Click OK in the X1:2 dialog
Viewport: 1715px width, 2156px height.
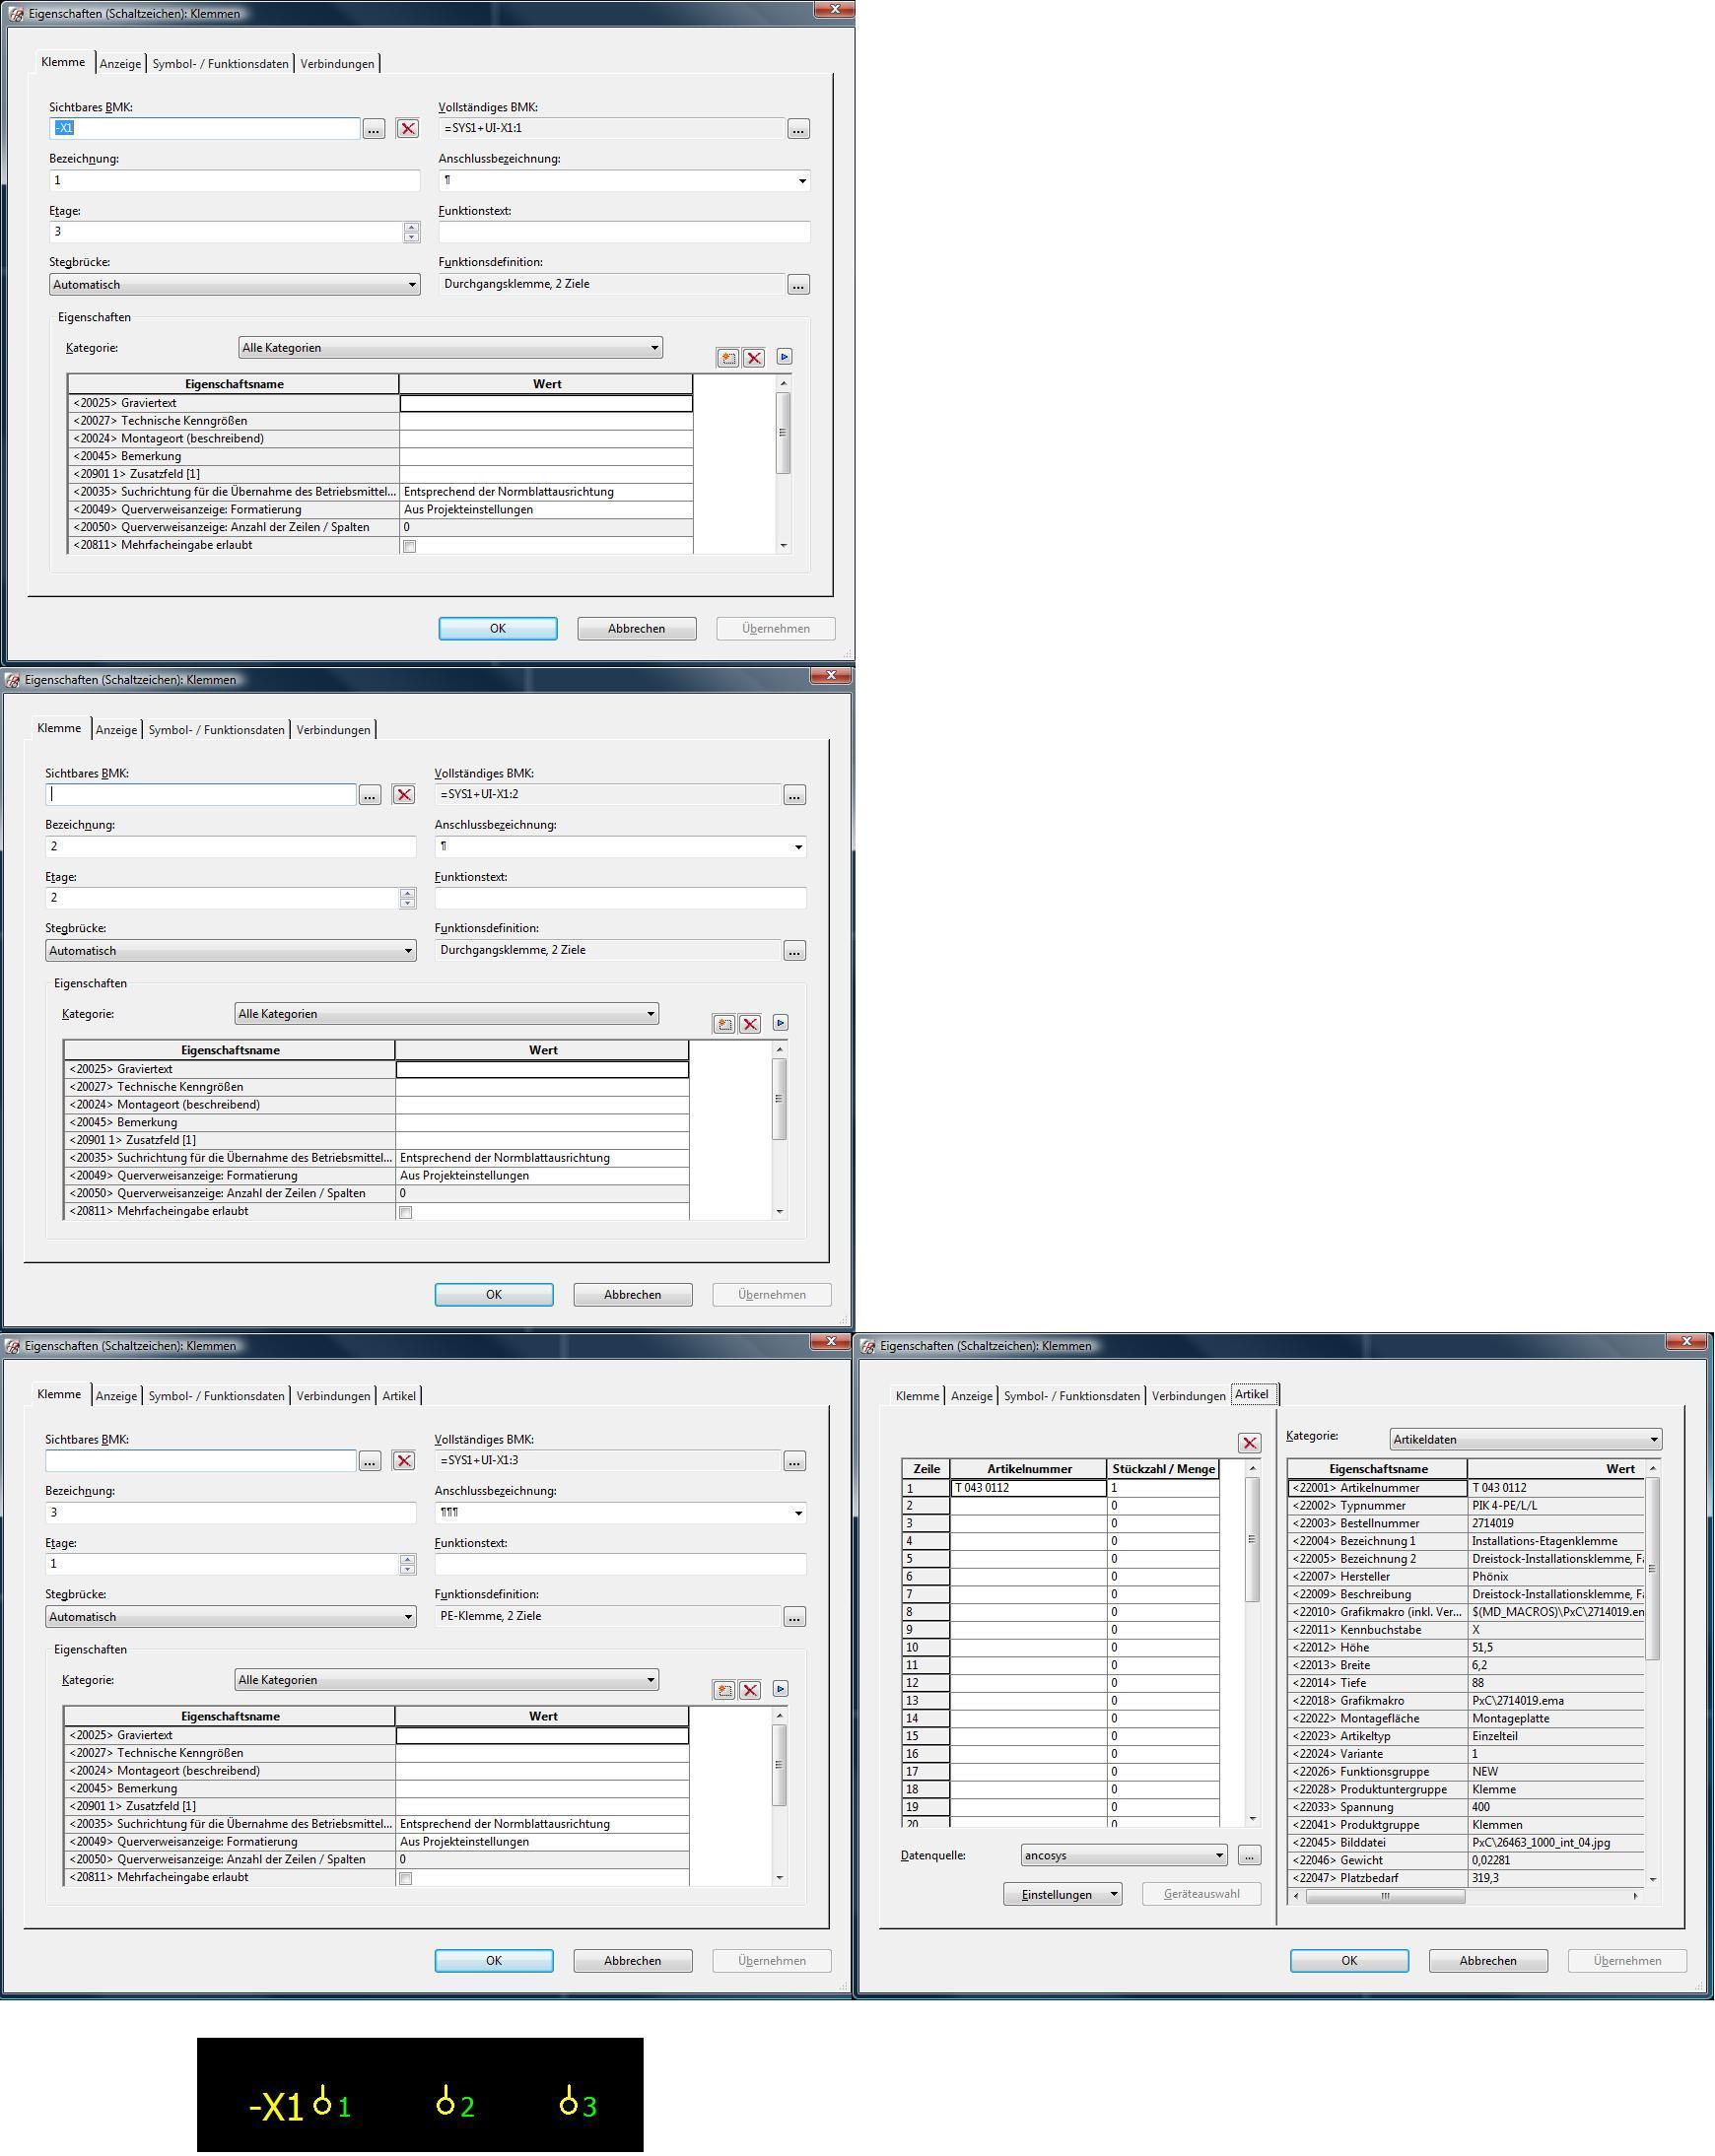[x=494, y=1295]
